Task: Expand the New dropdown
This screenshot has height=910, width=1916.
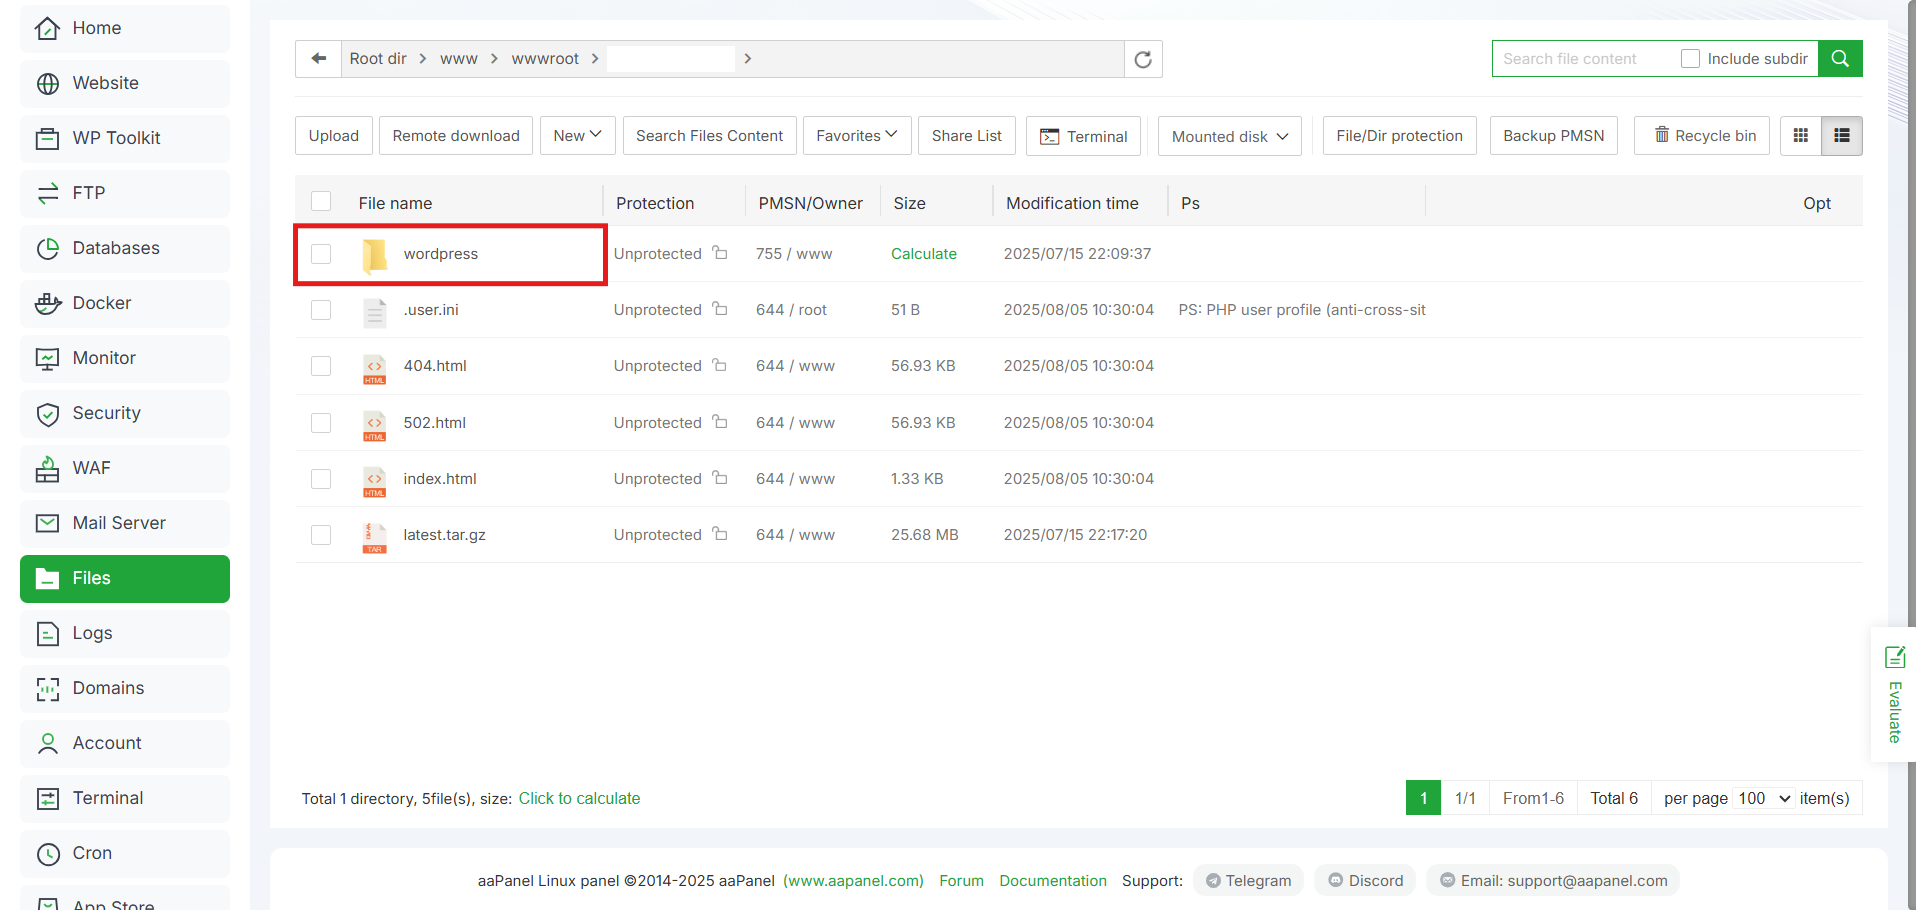Action: tap(577, 136)
